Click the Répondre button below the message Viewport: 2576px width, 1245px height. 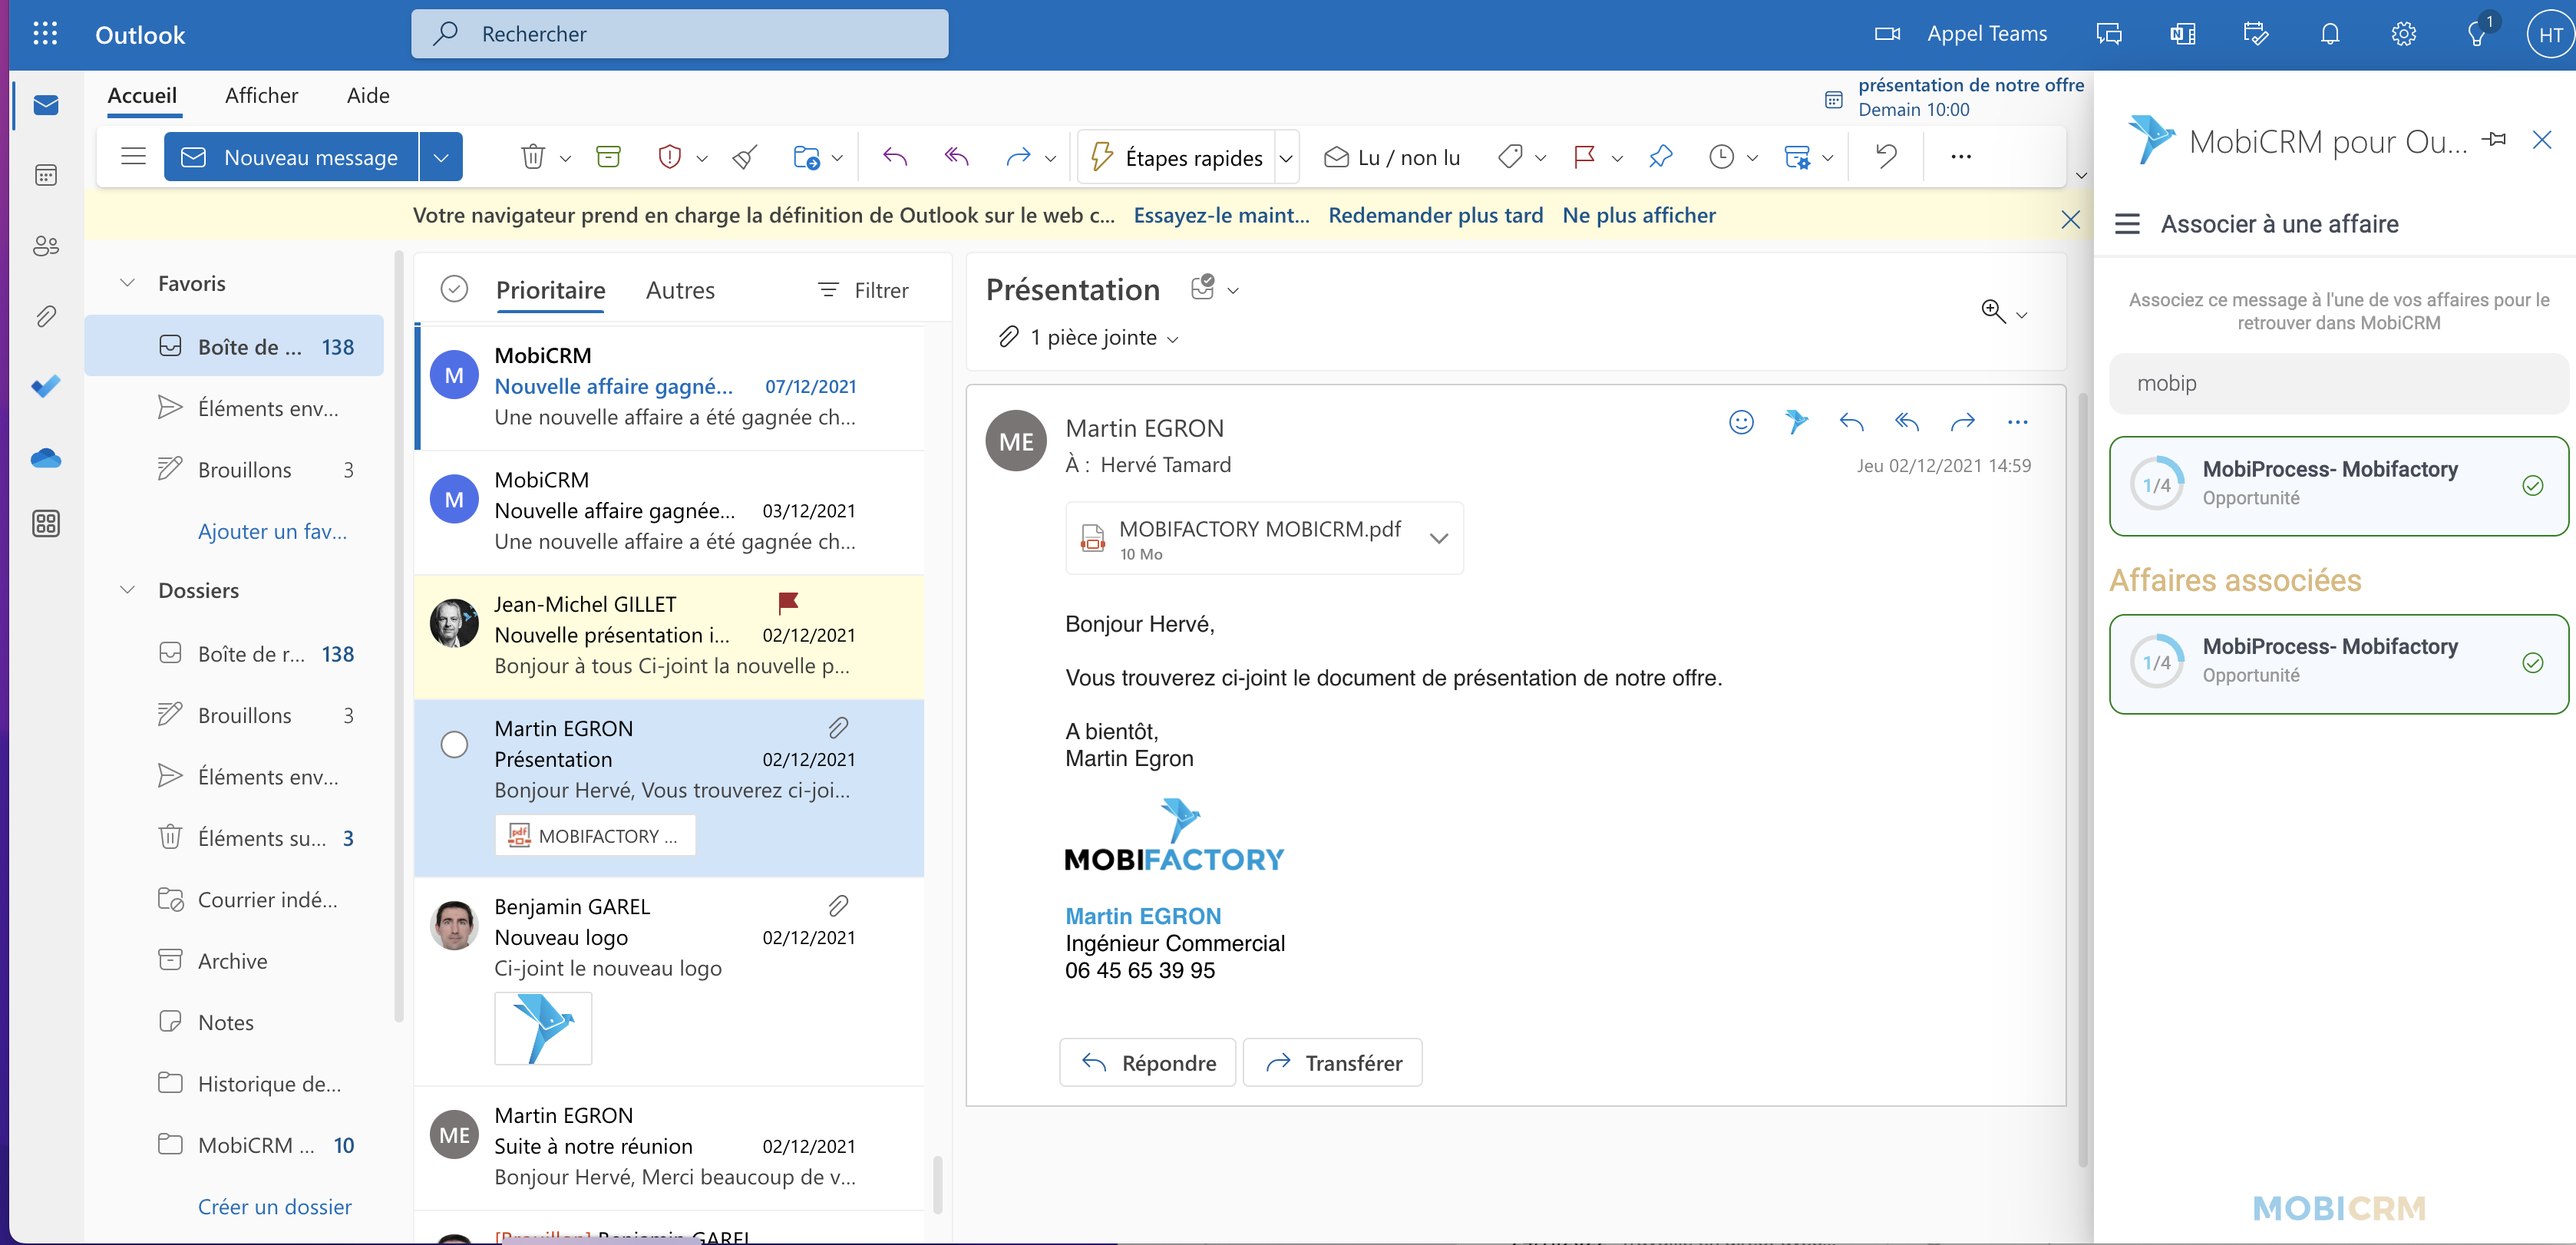point(1148,1062)
